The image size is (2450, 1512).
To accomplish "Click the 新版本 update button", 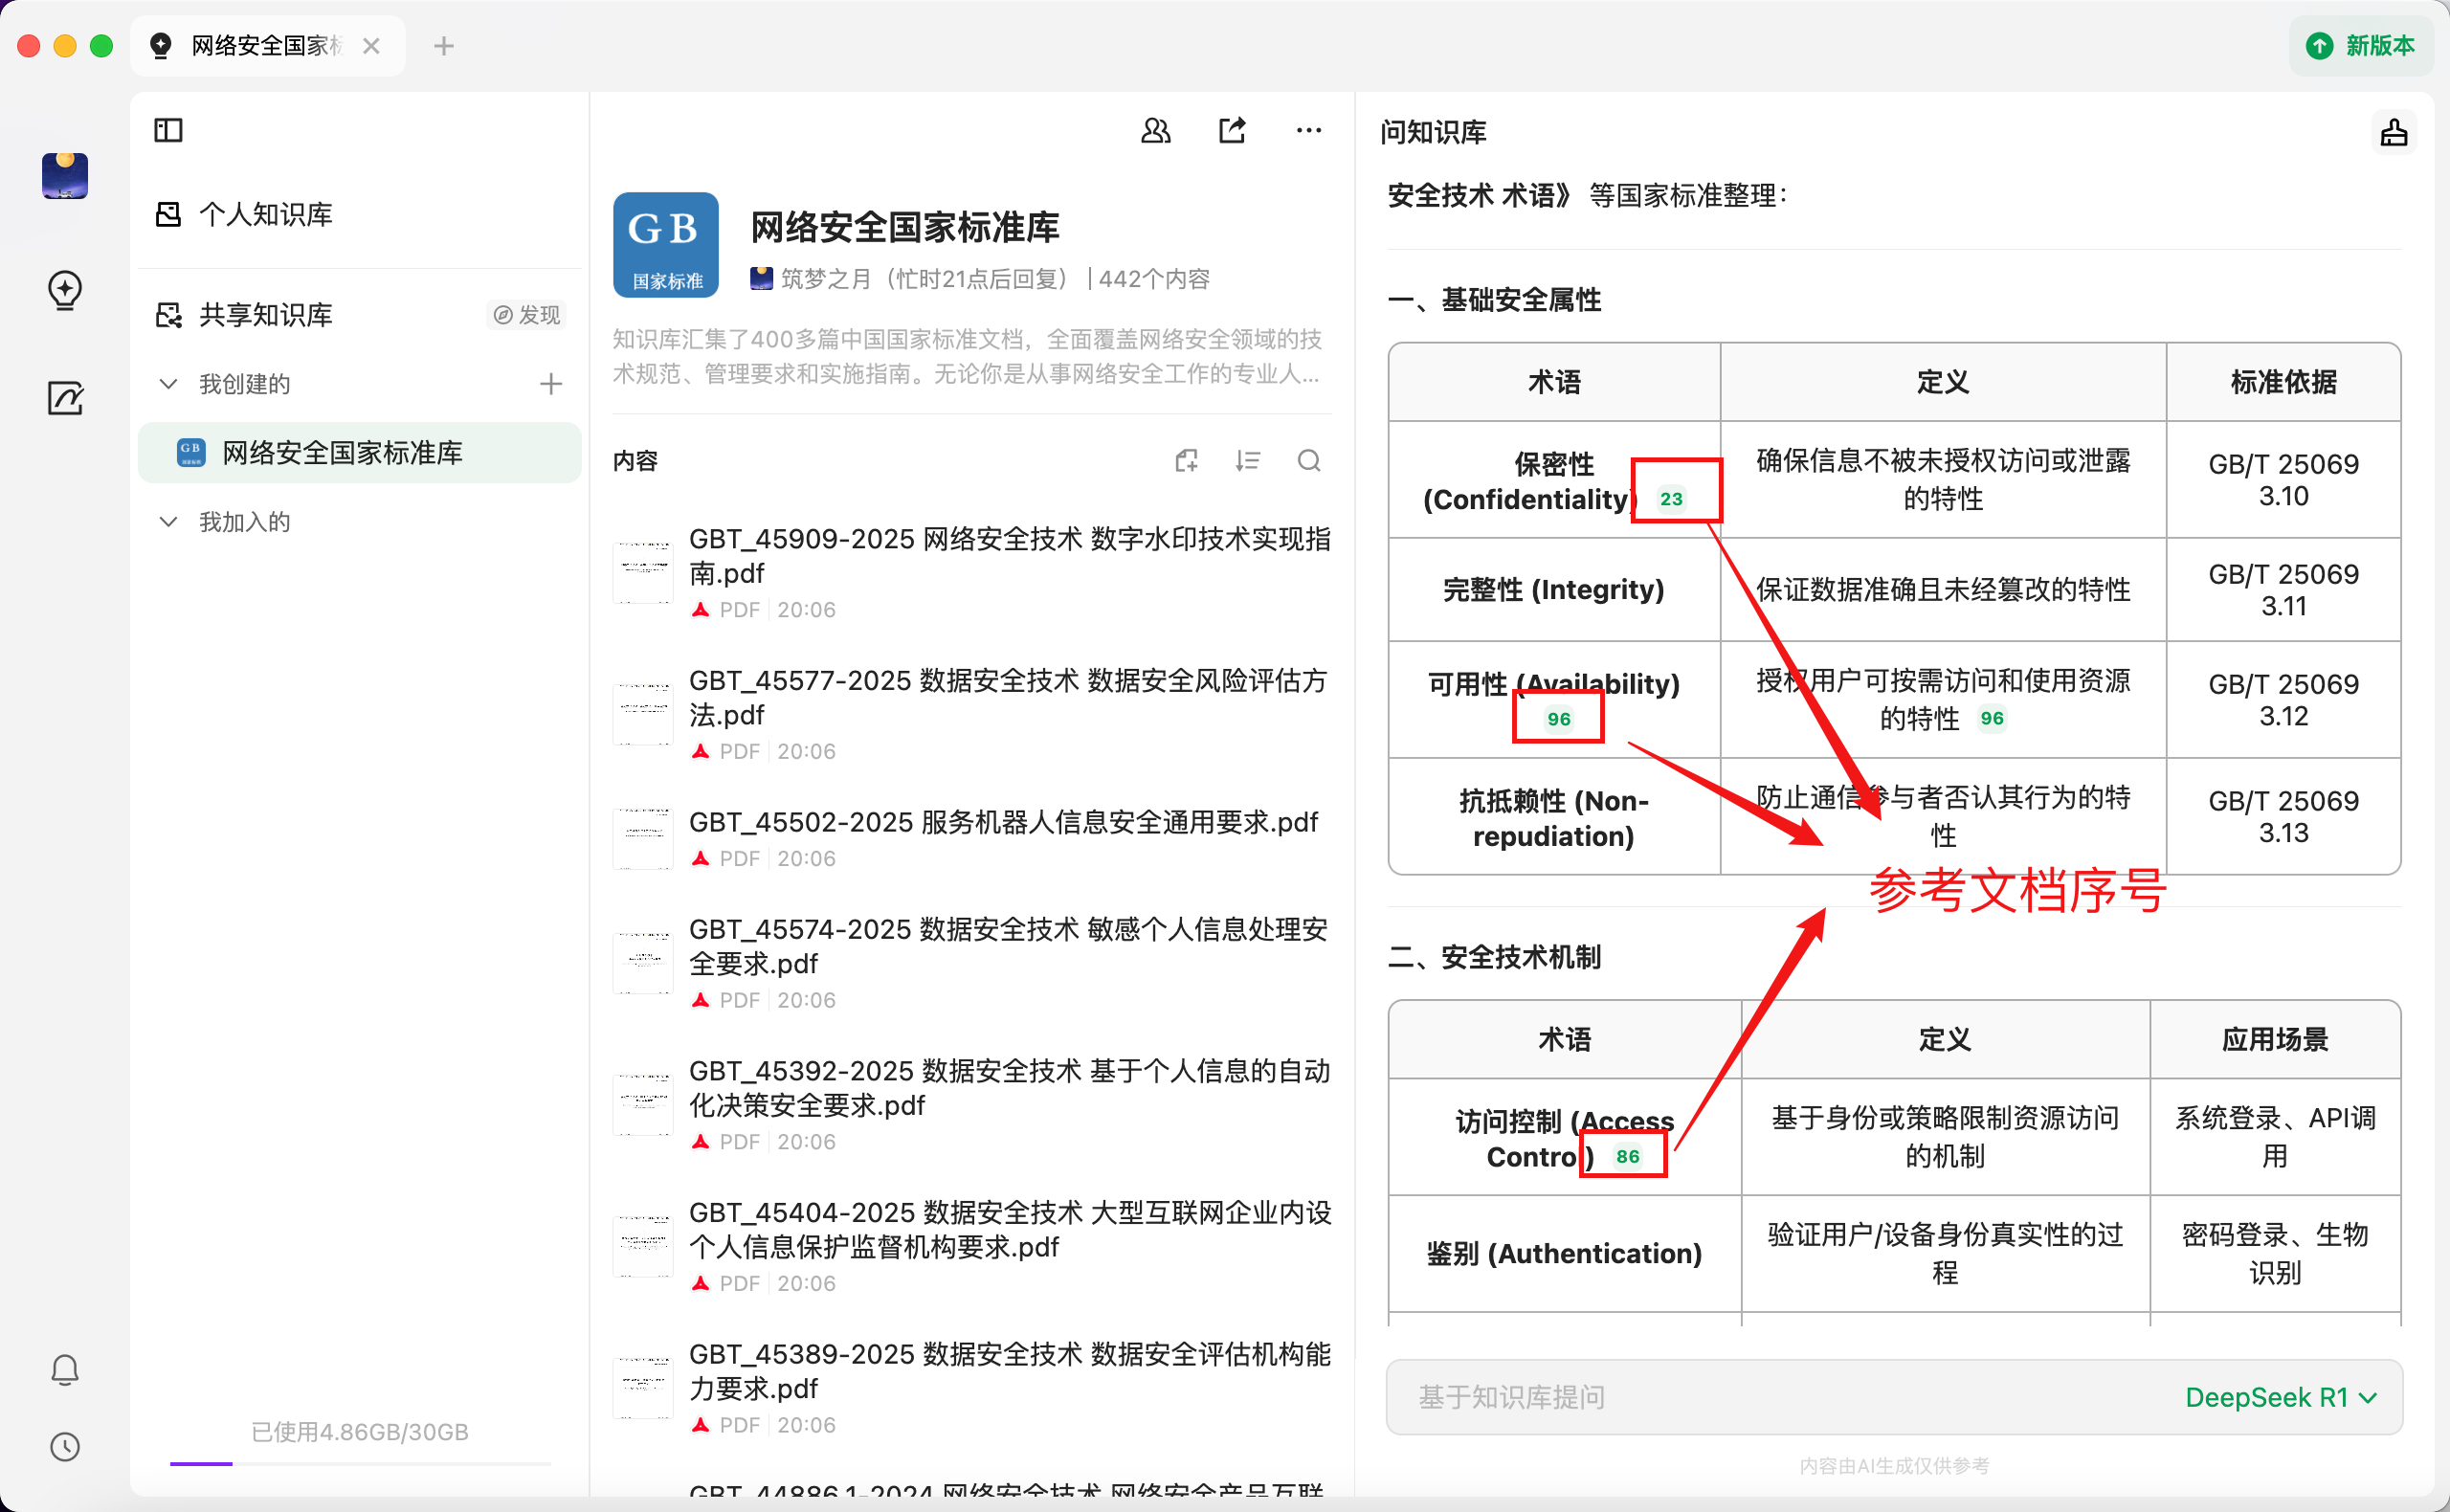I will pos(2361,45).
